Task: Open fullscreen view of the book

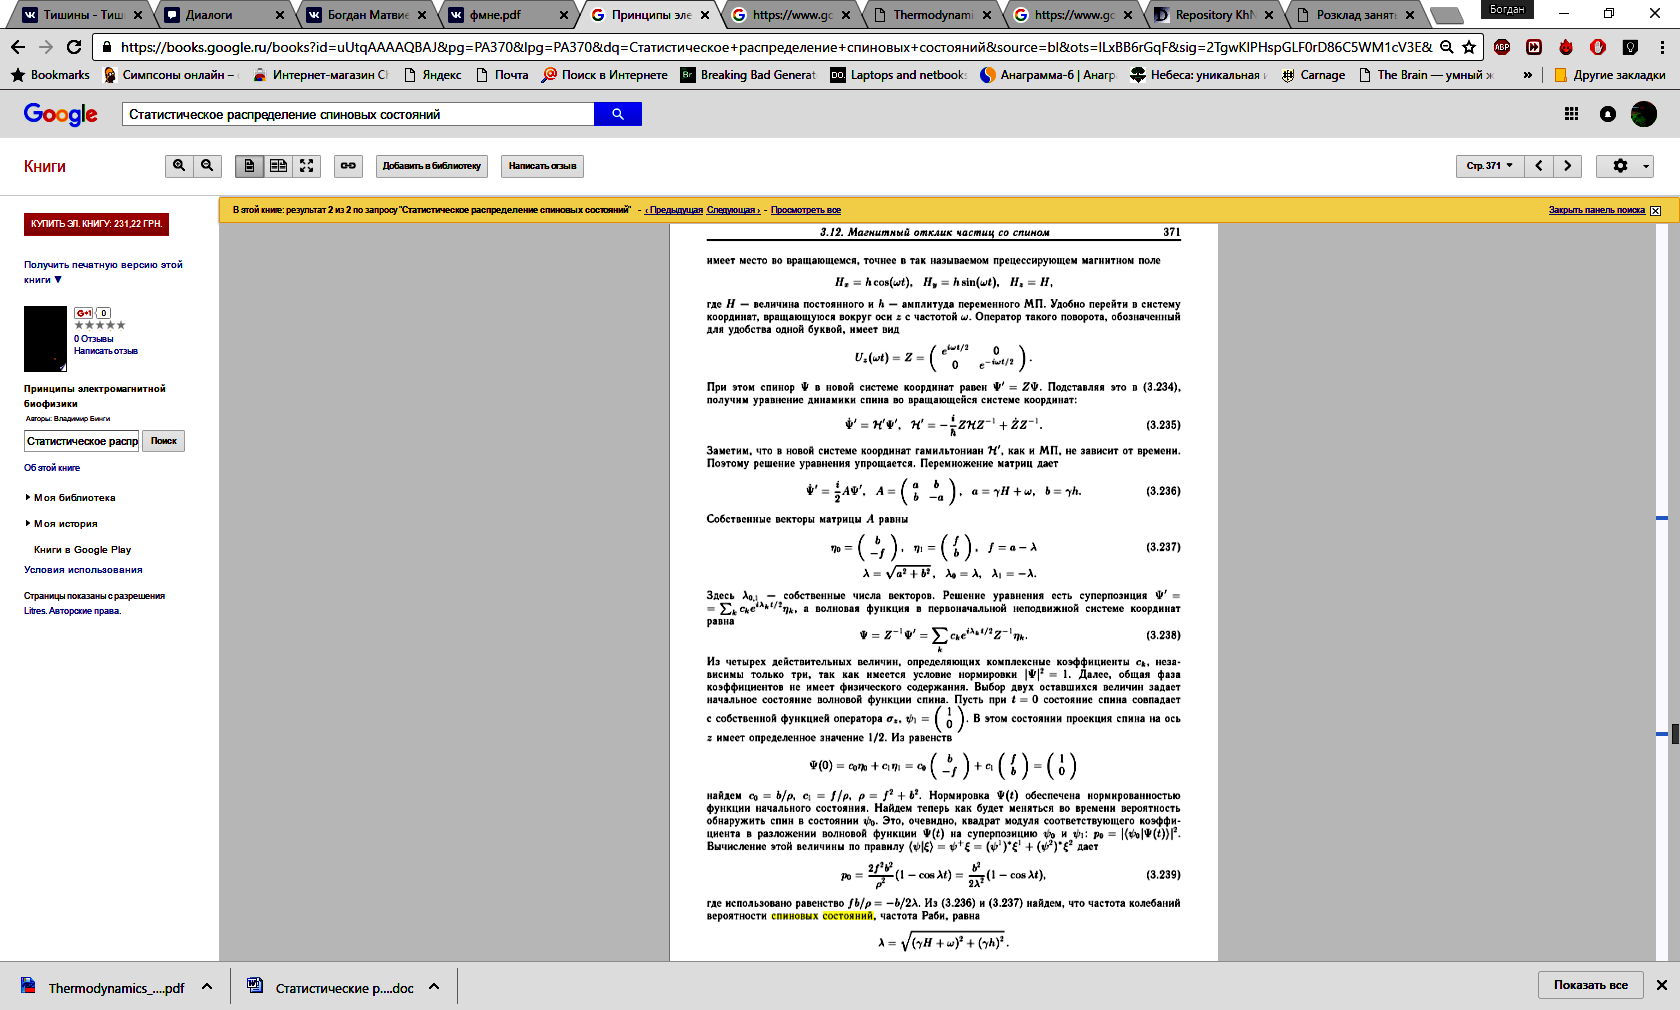Action: [307, 166]
